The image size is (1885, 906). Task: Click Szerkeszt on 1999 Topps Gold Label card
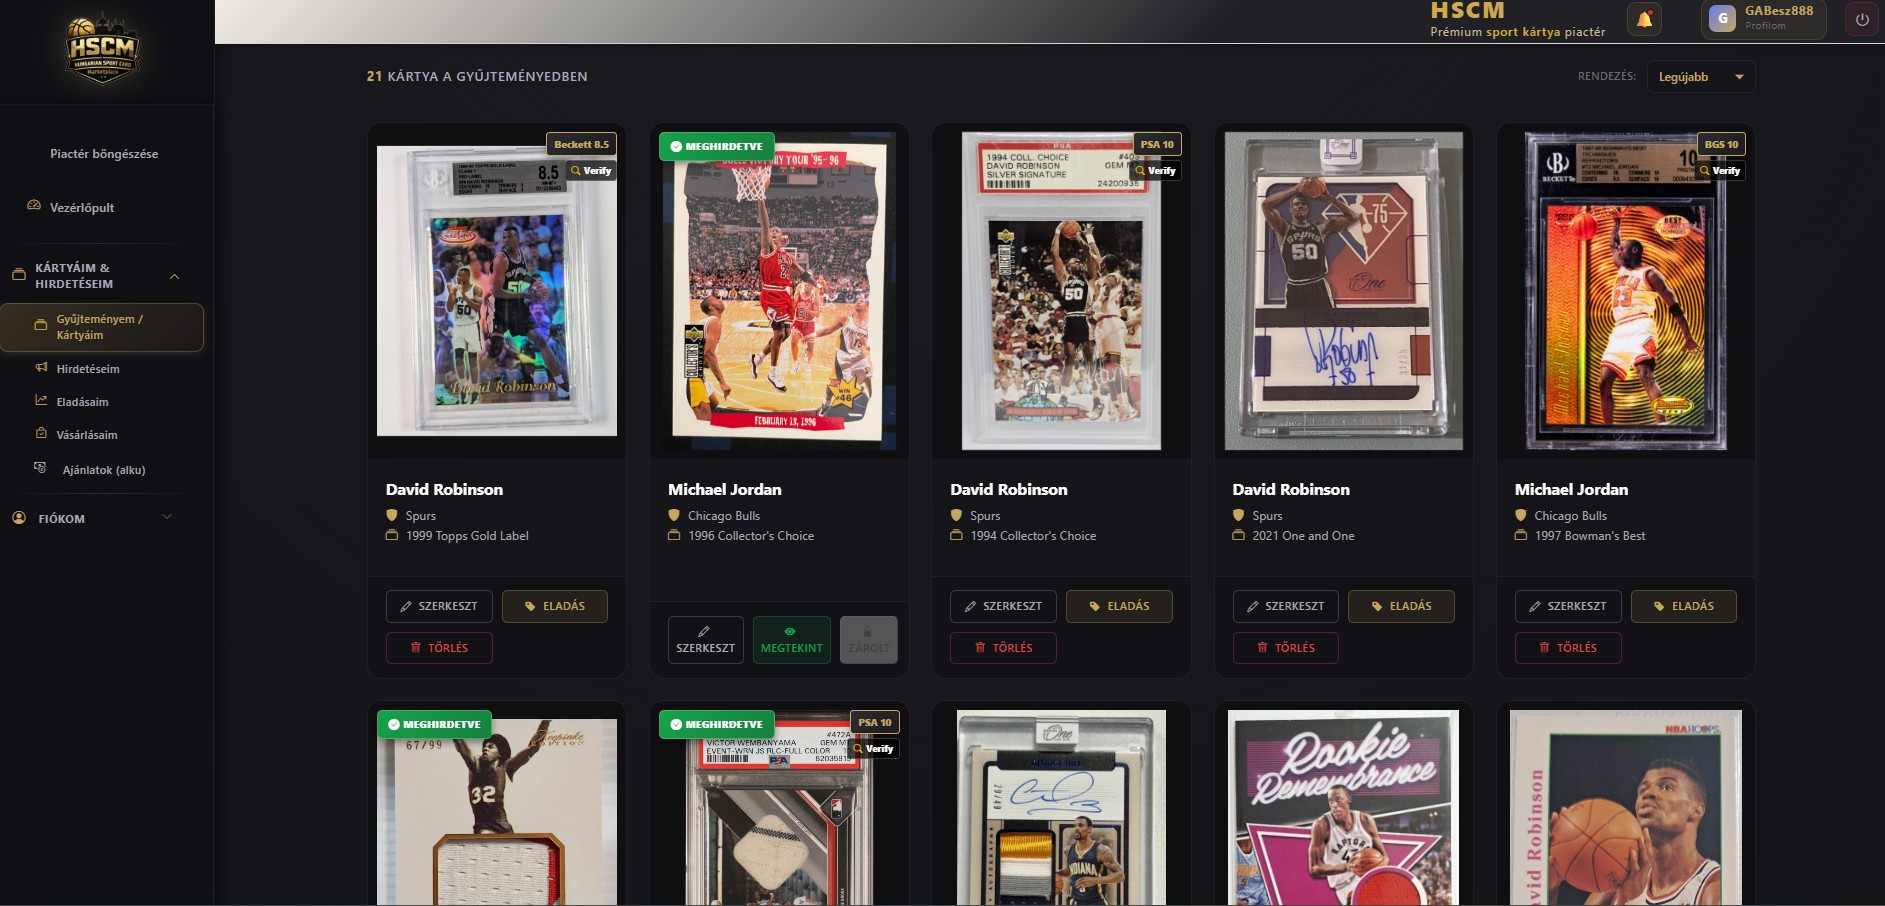click(x=439, y=606)
